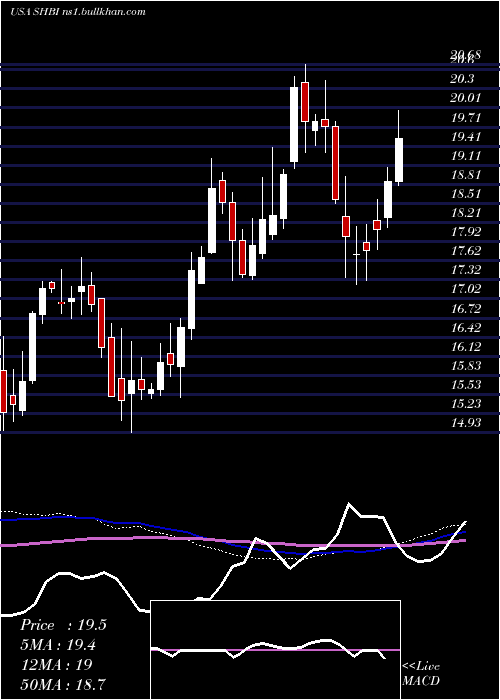Click the 20.01 price axis label

click(x=466, y=98)
